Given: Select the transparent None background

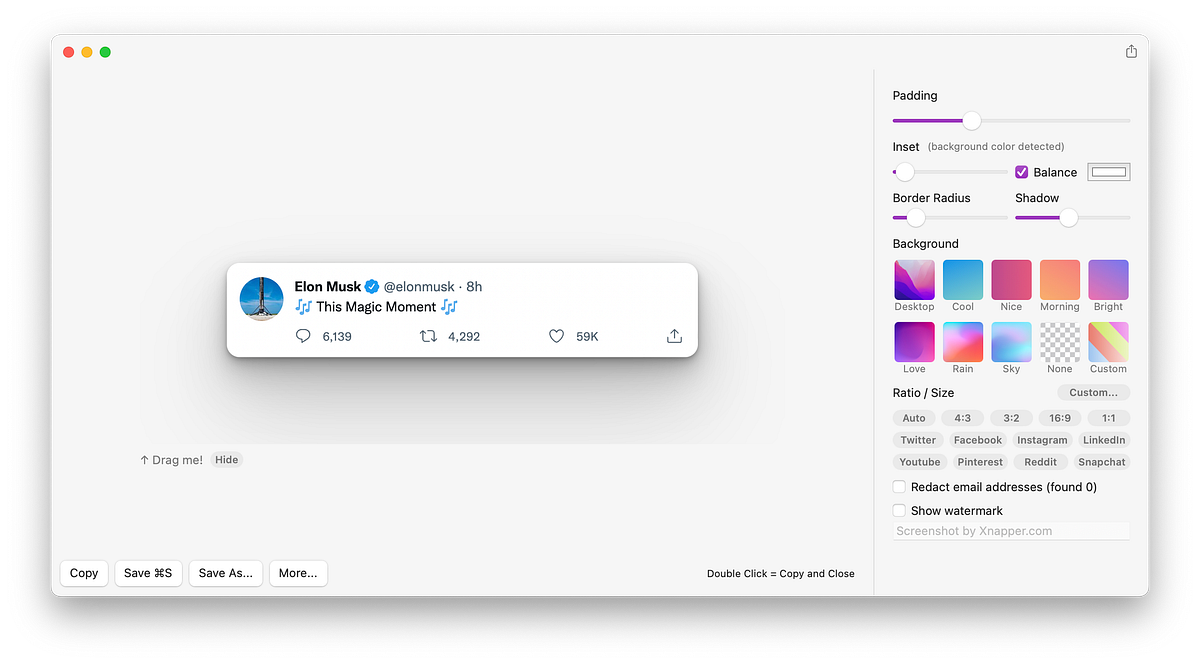Looking at the screenshot, I should tap(1059, 342).
